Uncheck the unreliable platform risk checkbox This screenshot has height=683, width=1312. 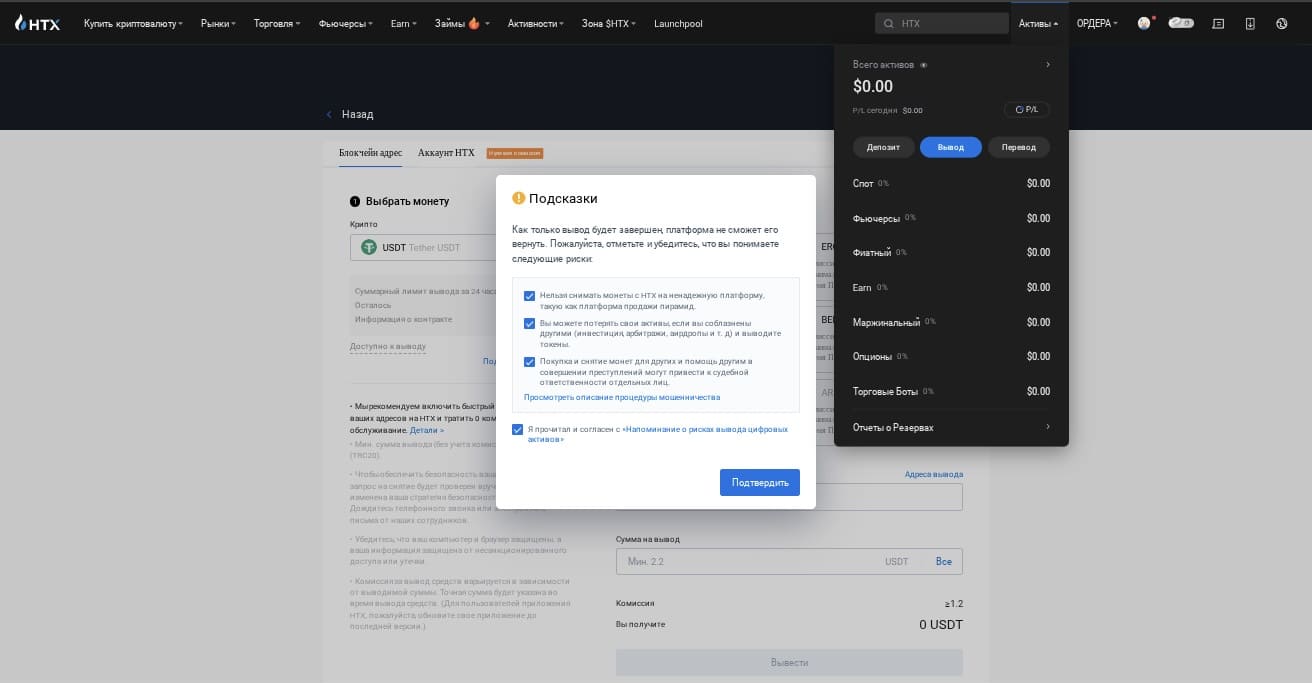530,296
